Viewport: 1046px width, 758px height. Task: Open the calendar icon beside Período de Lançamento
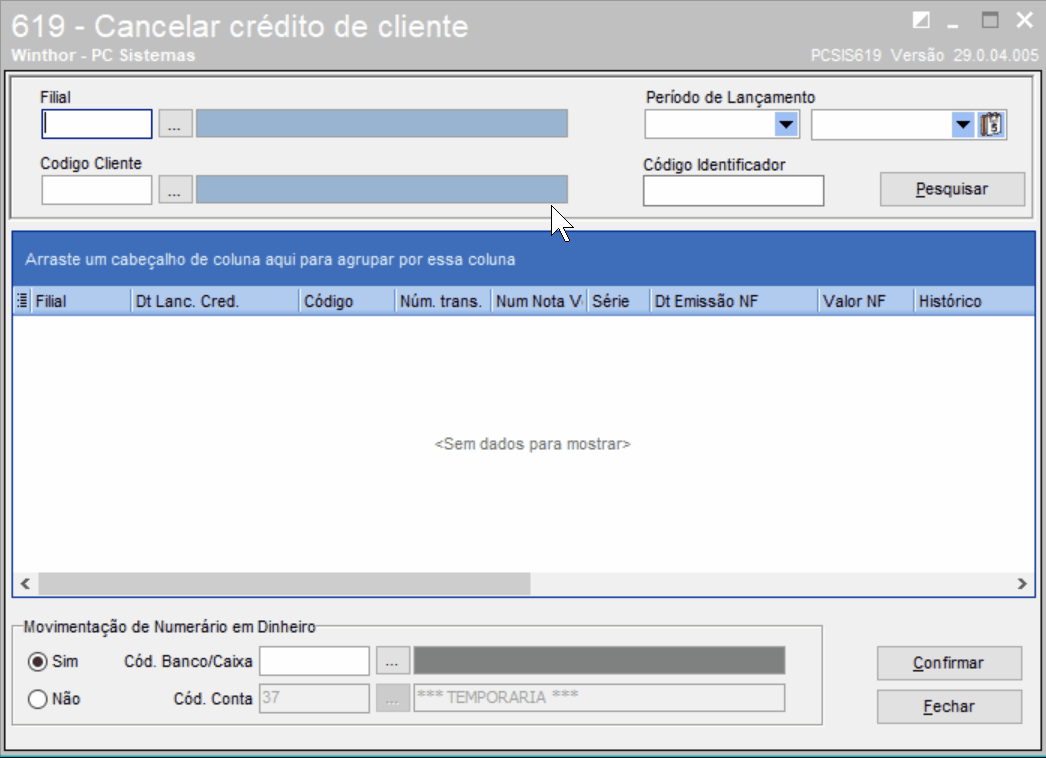[991, 125]
